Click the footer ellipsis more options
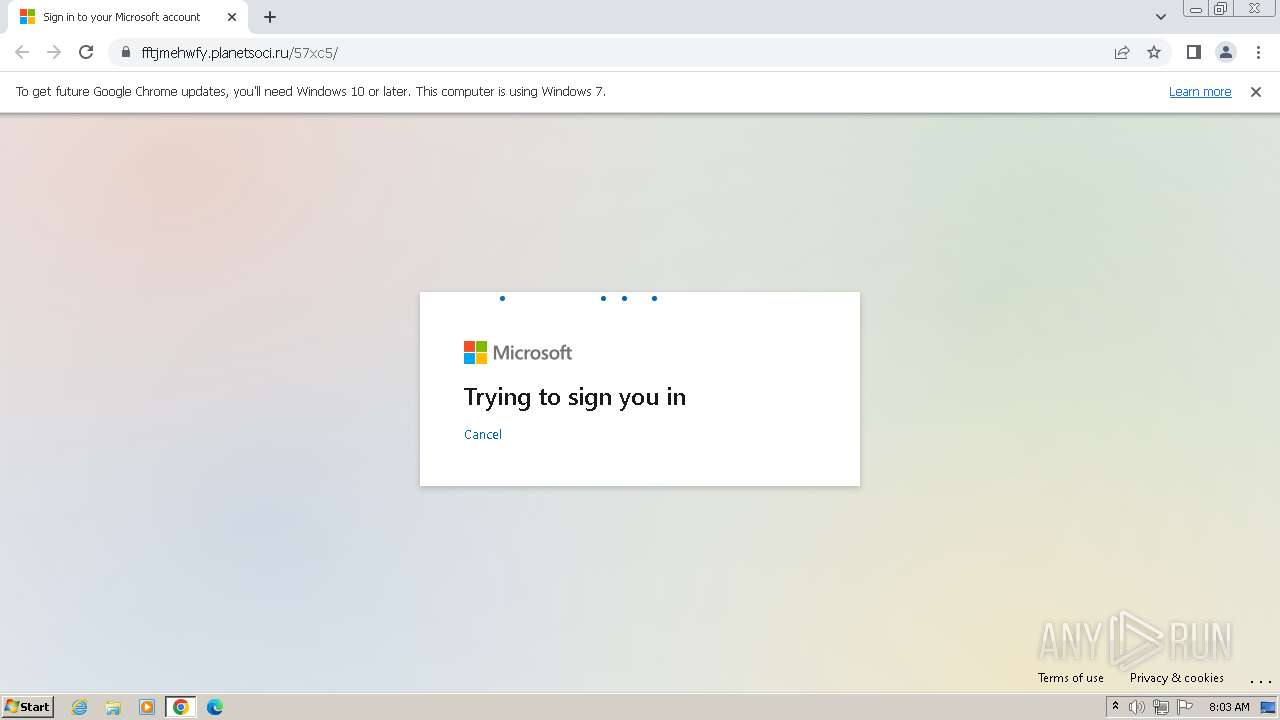1280x720 pixels. (1260, 680)
